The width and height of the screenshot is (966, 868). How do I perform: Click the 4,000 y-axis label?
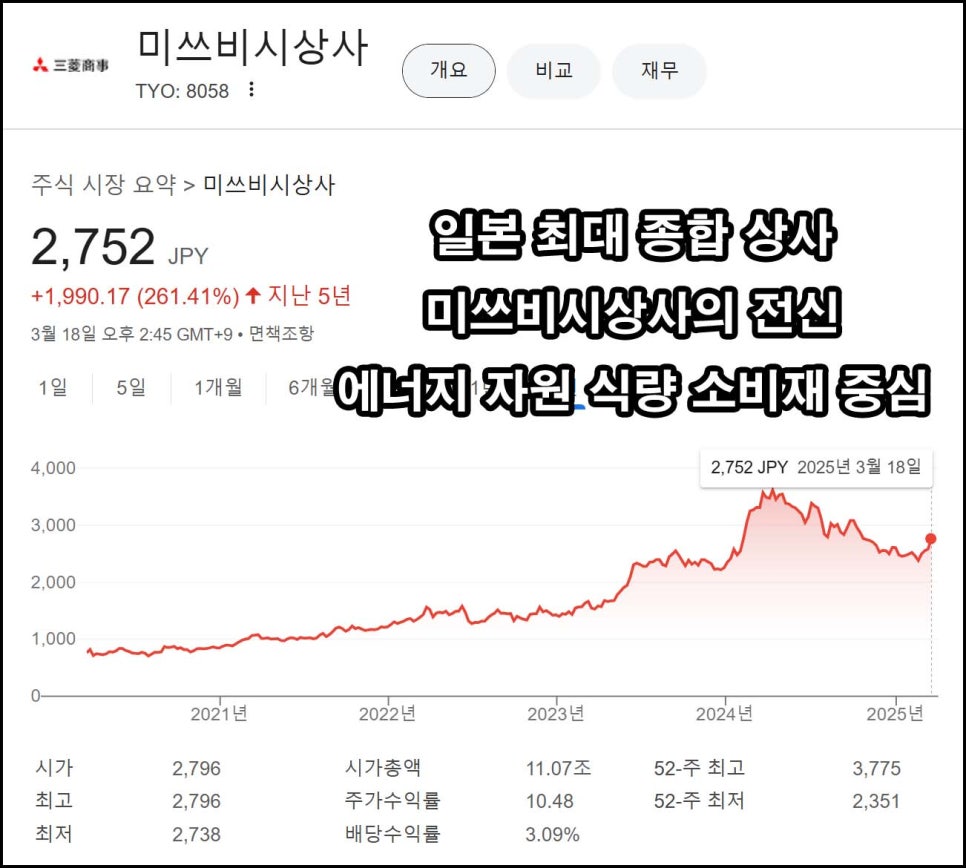pyautogui.click(x=54, y=468)
